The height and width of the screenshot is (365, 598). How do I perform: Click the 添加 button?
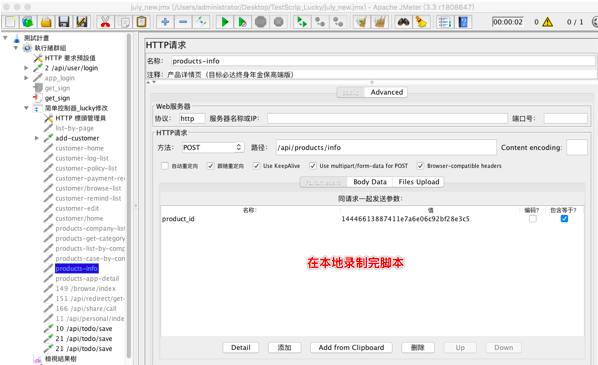point(285,347)
